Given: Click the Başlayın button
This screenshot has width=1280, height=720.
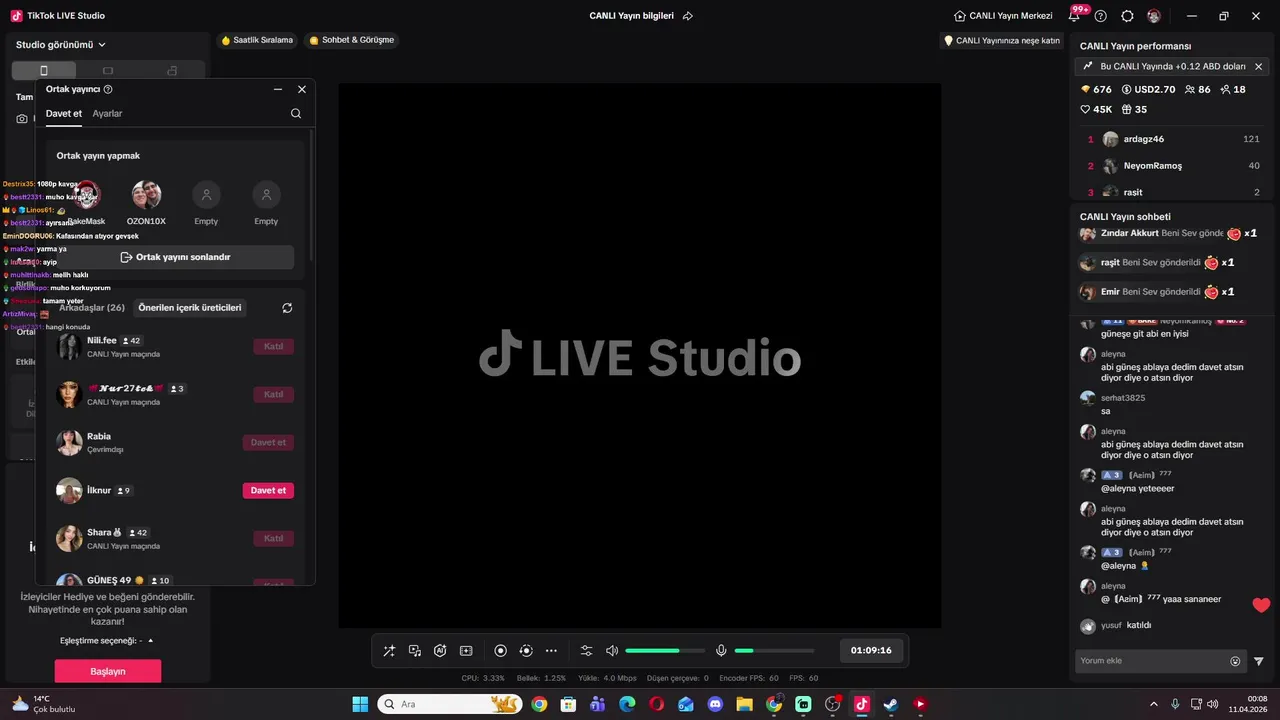Looking at the screenshot, I should pyautogui.click(x=108, y=671).
